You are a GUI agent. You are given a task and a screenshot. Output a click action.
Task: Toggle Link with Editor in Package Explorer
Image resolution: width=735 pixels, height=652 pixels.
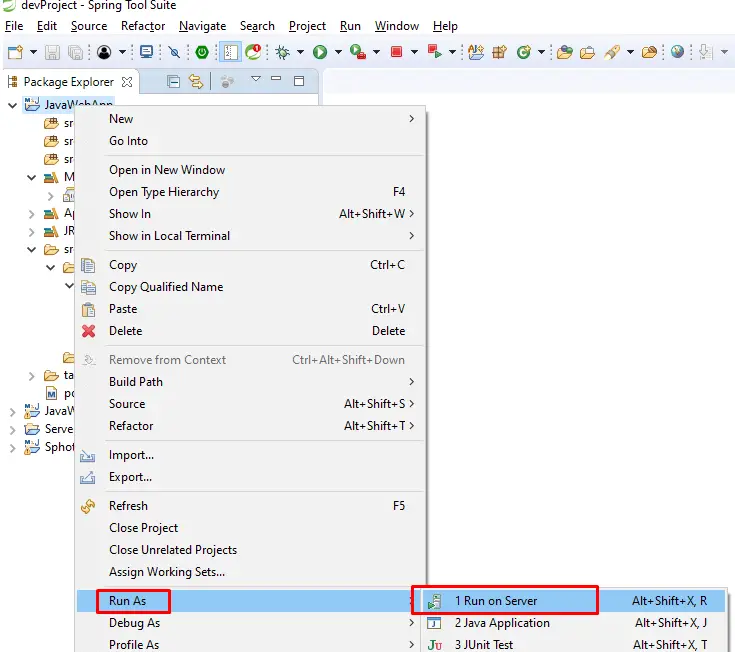click(x=196, y=82)
